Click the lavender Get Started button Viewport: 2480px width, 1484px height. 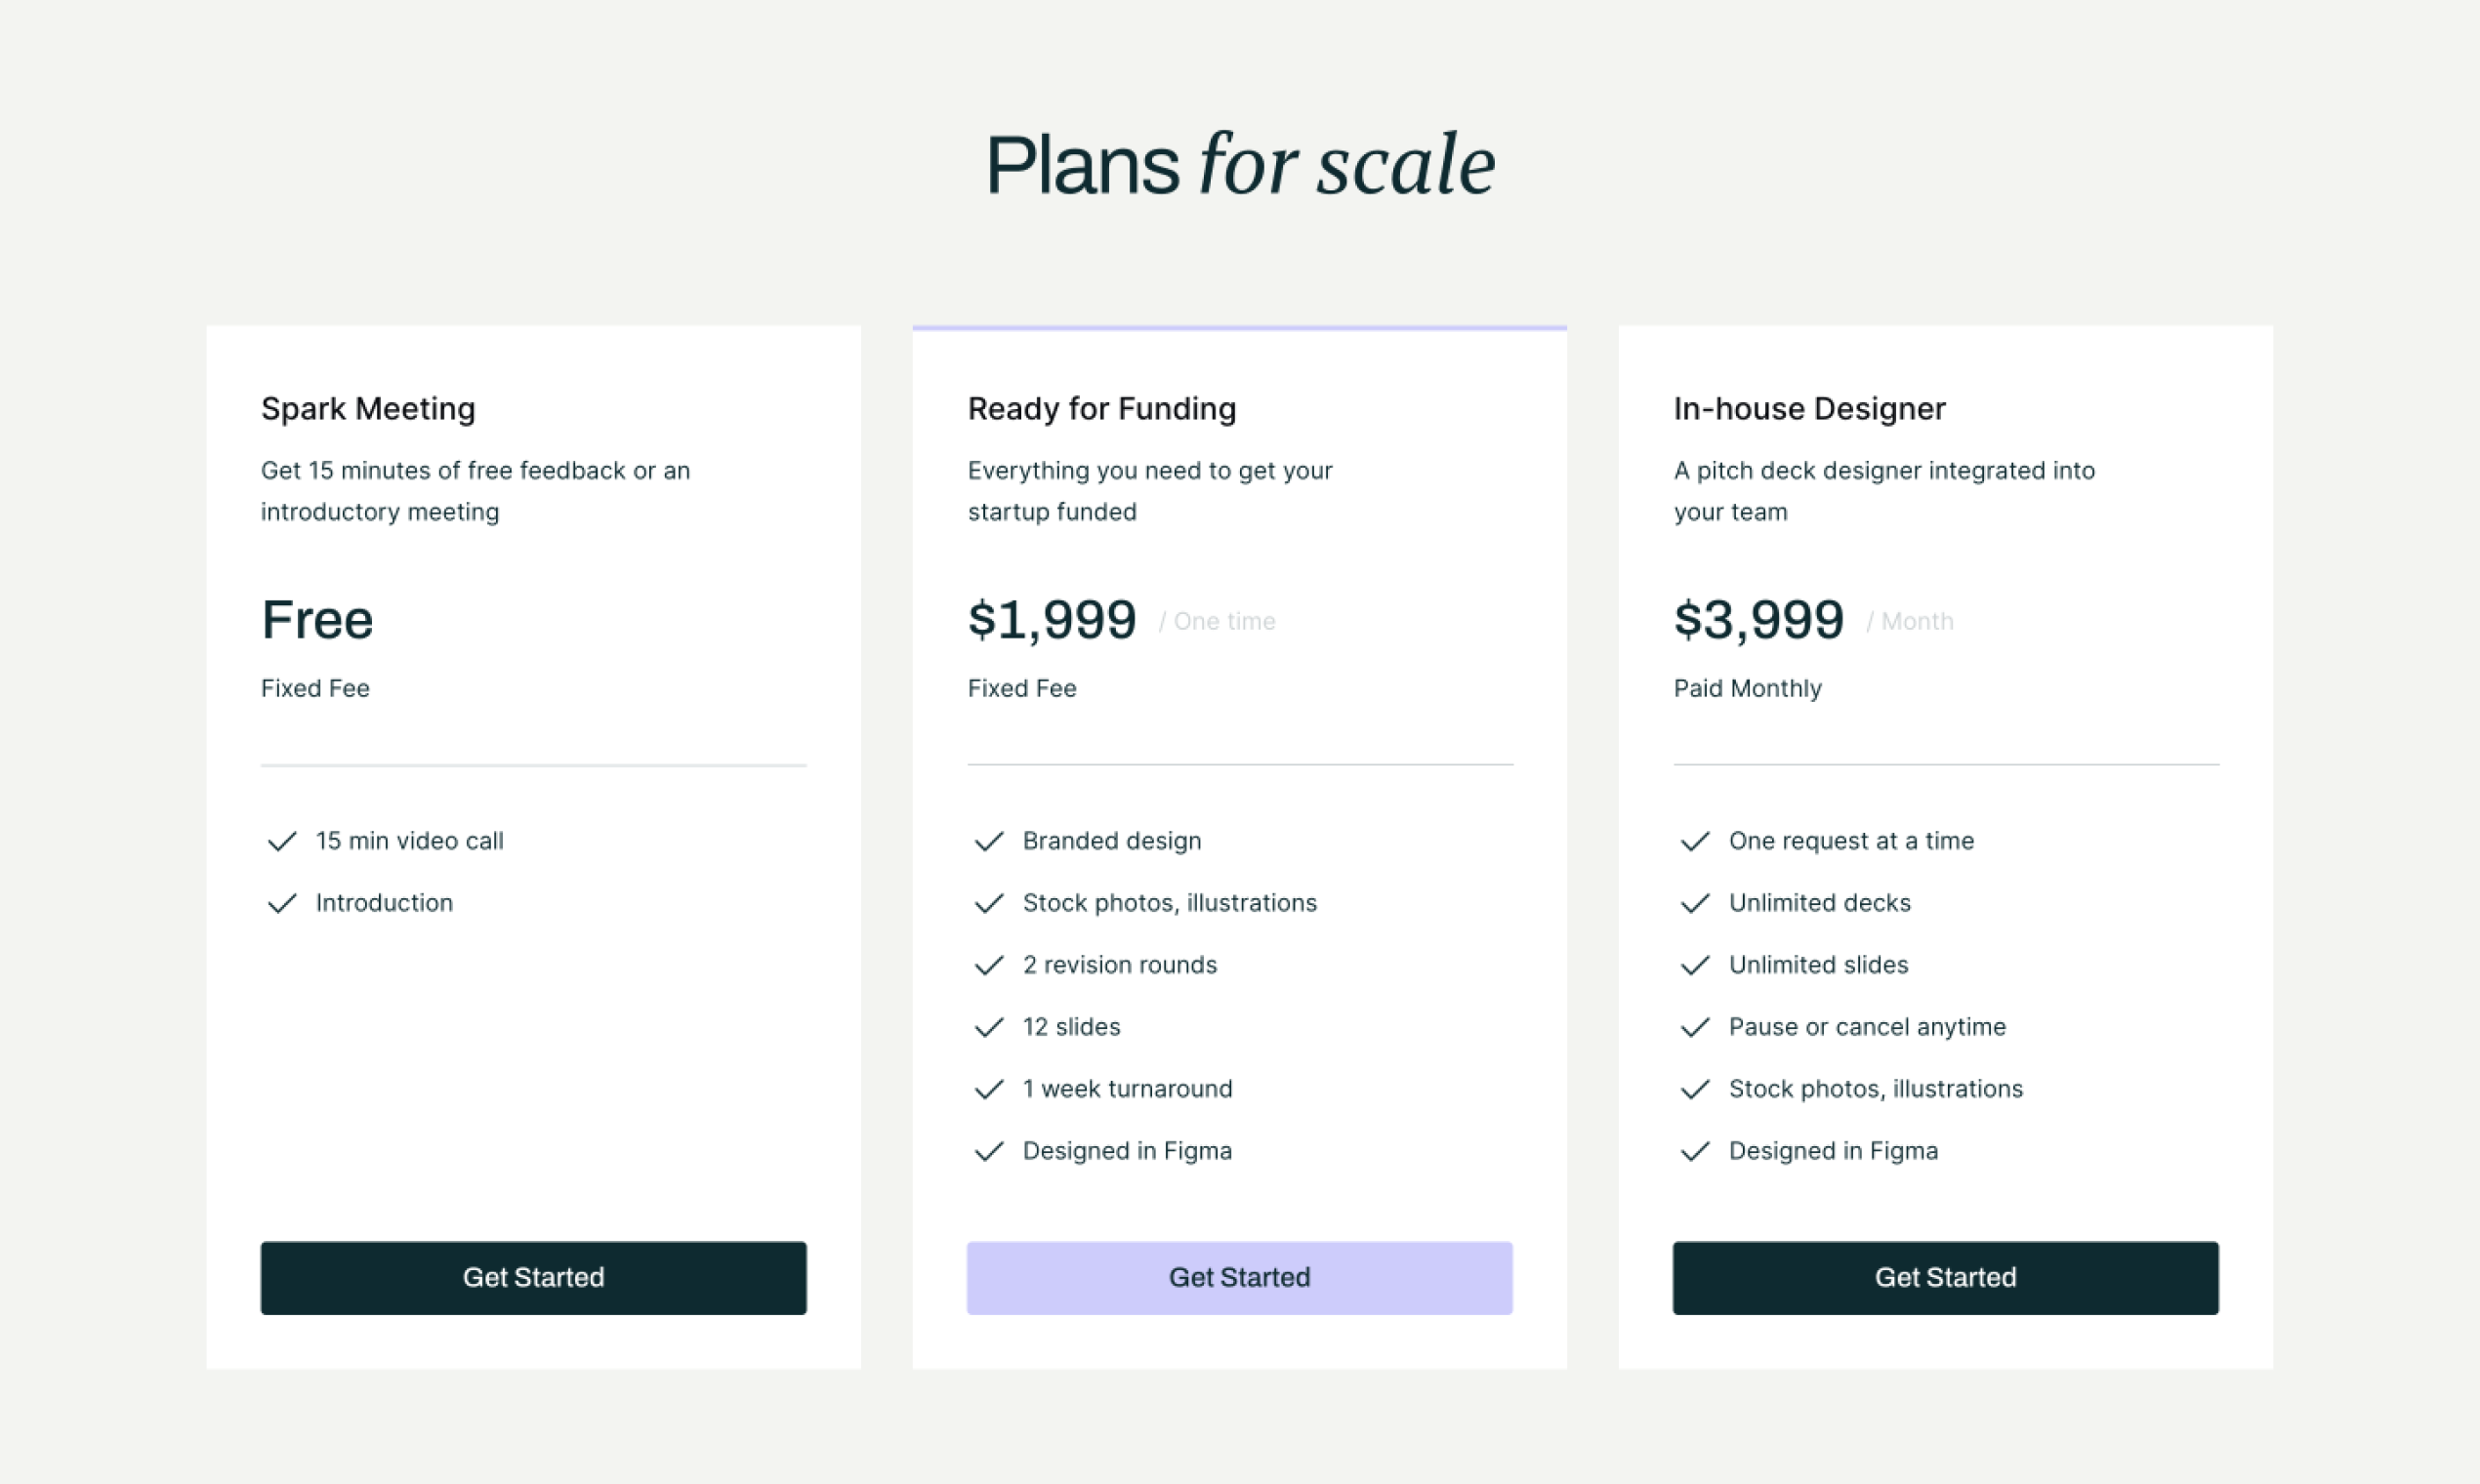click(1239, 1277)
